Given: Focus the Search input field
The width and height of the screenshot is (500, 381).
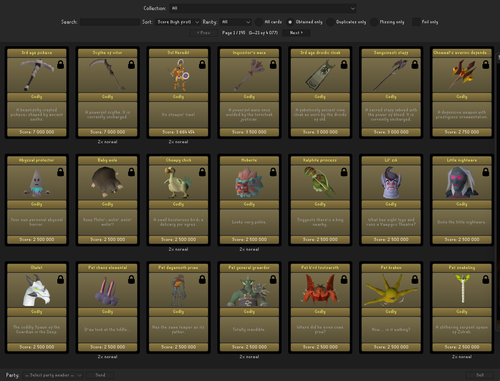Looking at the screenshot, I should (x=110, y=22).
